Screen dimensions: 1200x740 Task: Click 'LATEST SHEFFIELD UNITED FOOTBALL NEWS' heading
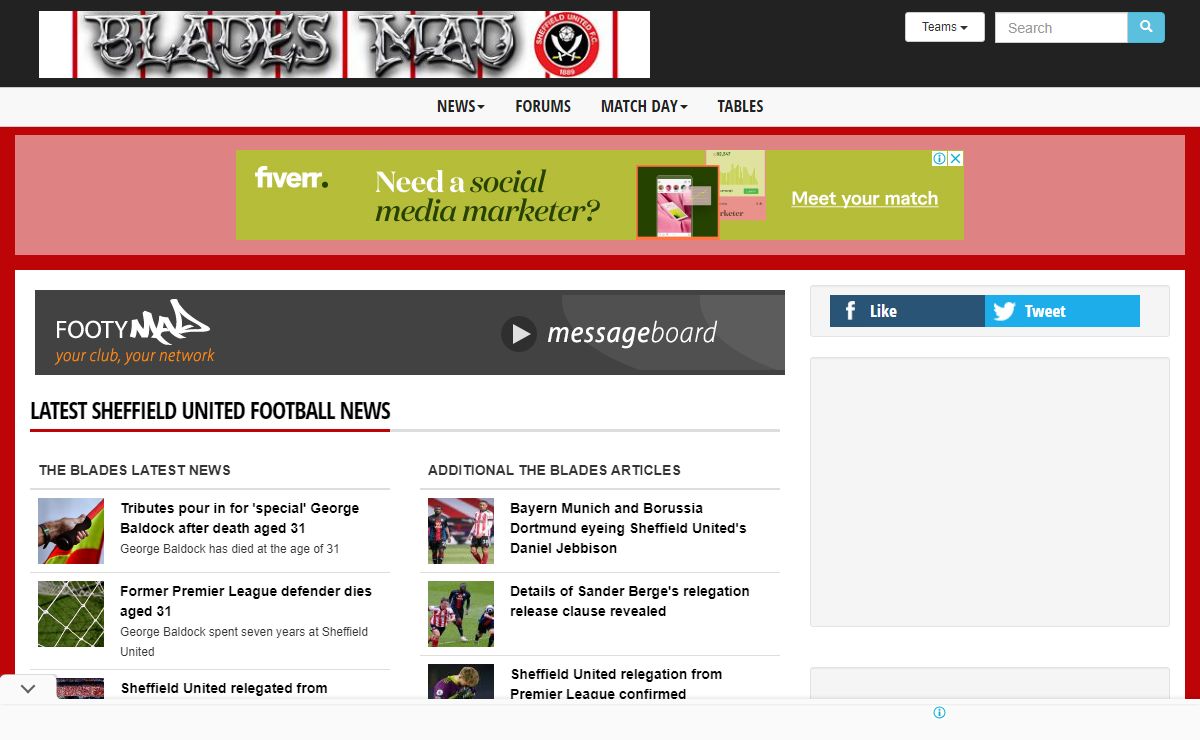pyautogui.click(x=210, y=411)
